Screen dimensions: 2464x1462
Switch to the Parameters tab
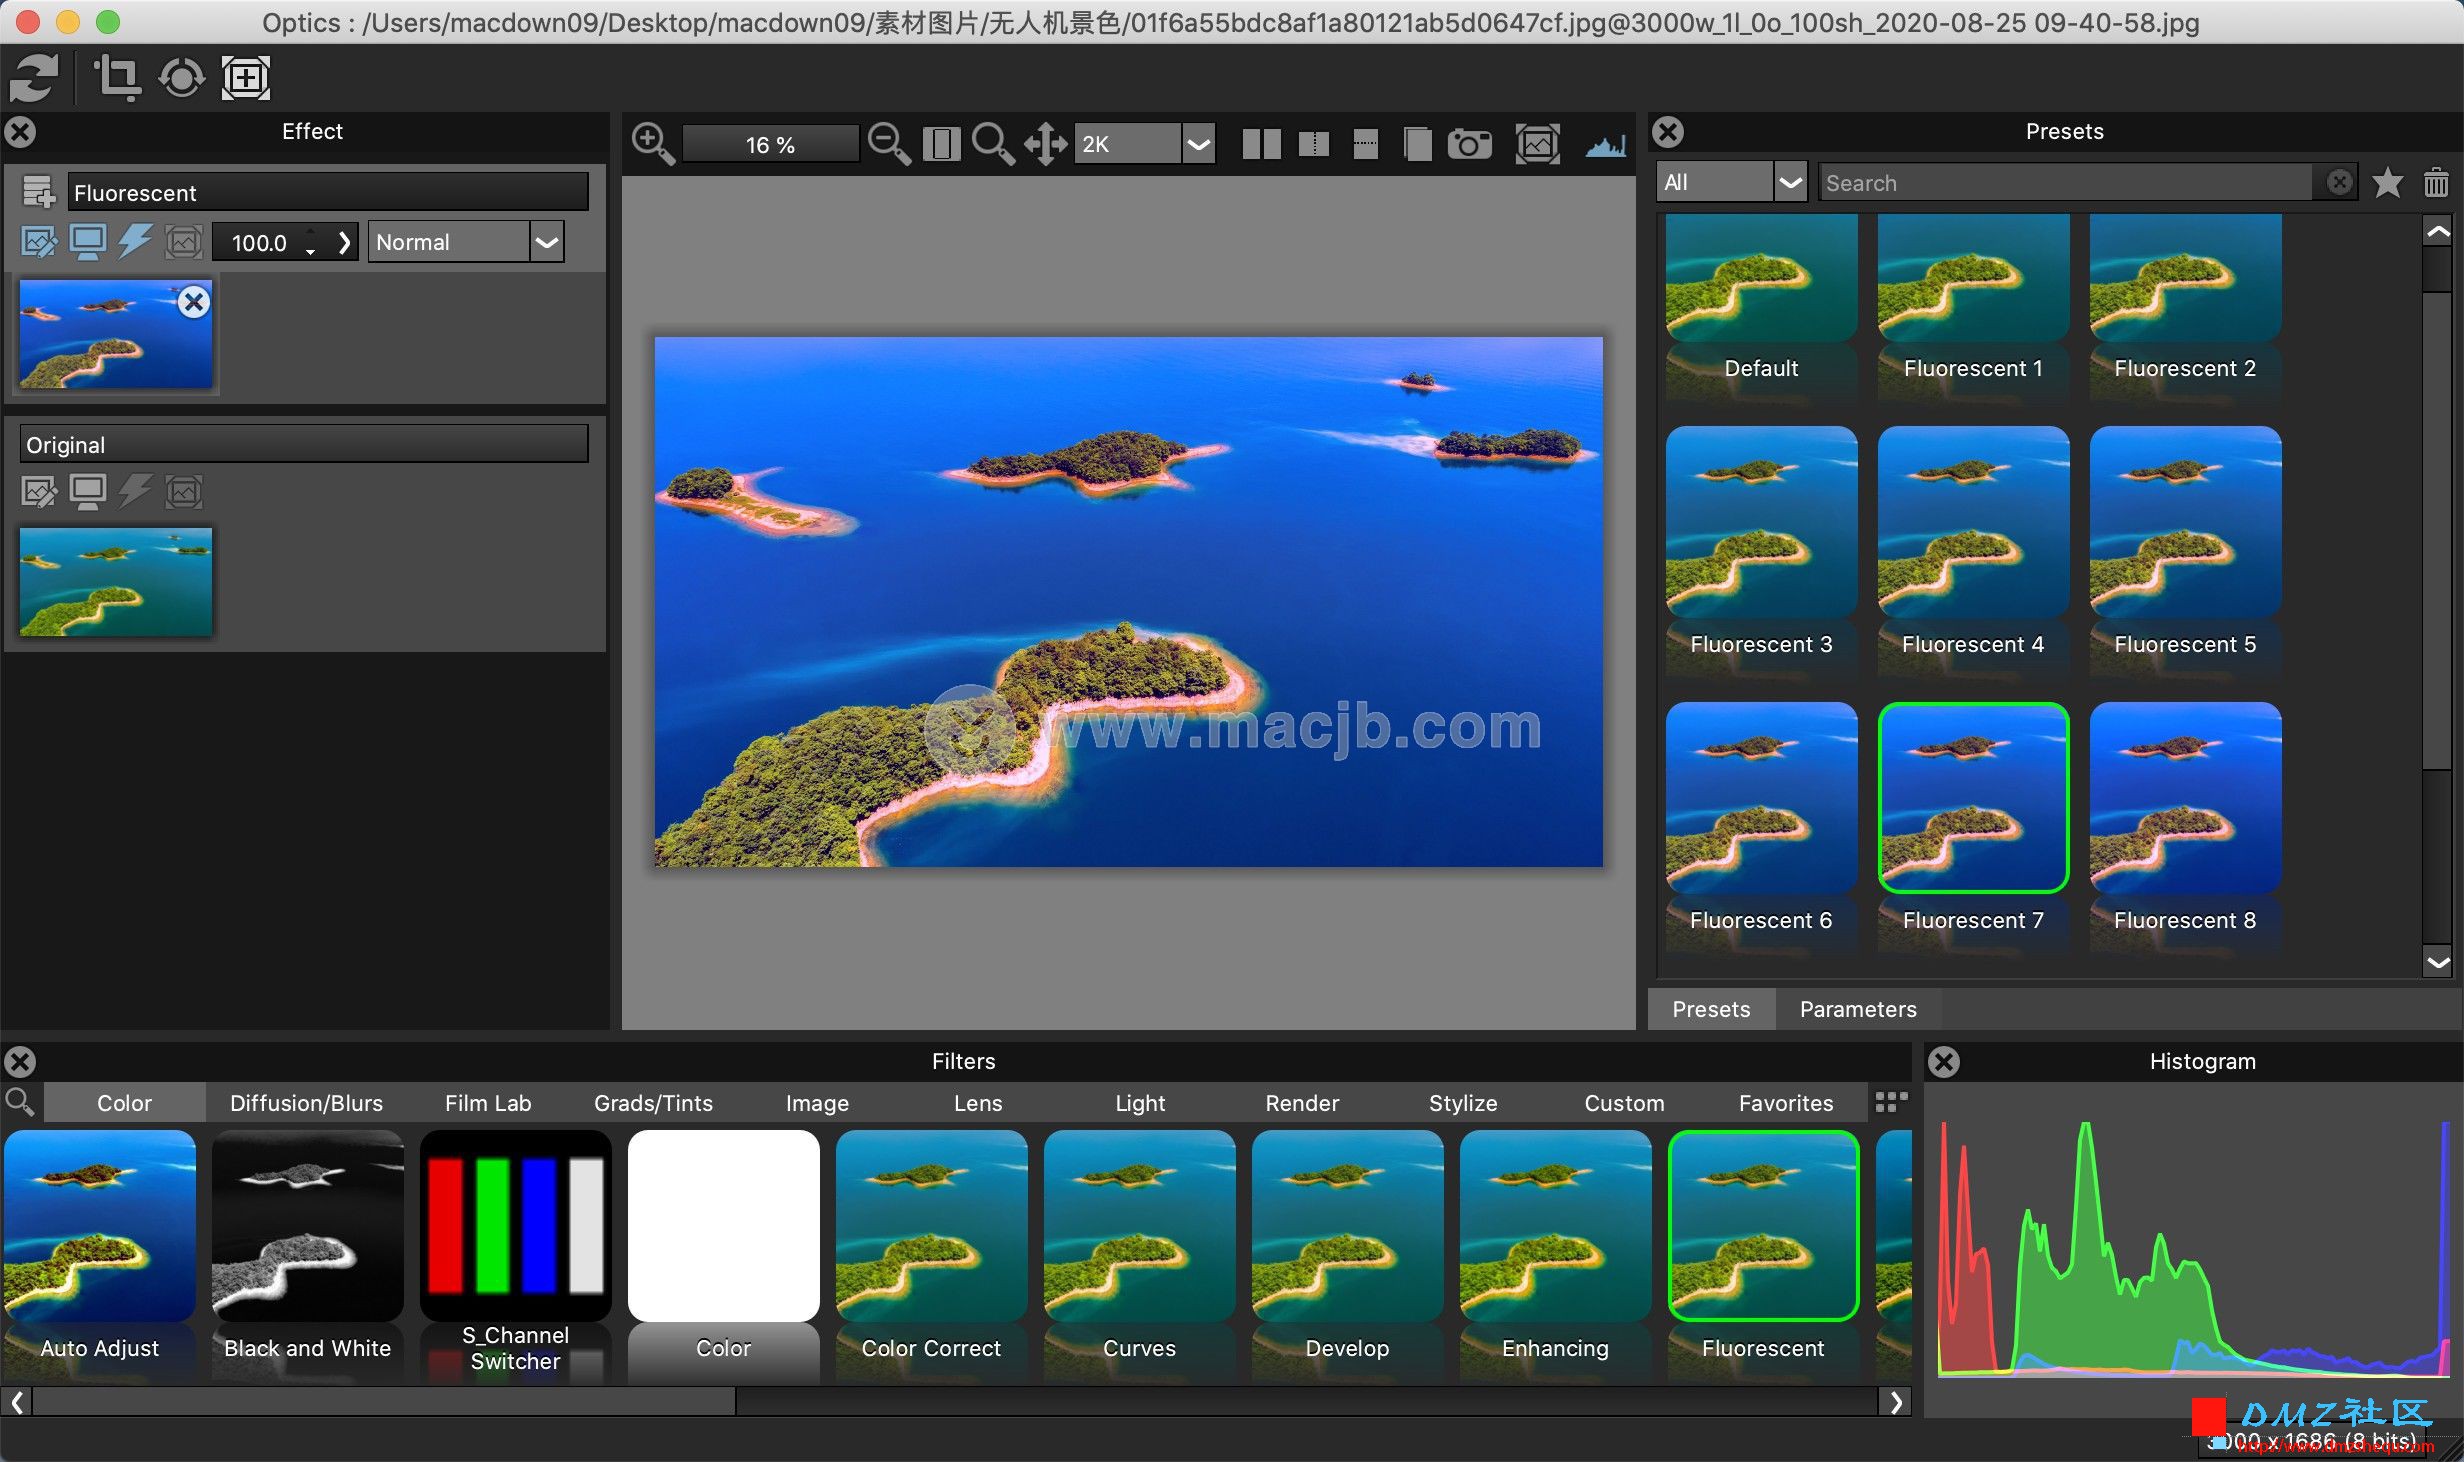pos(1858,1009)
